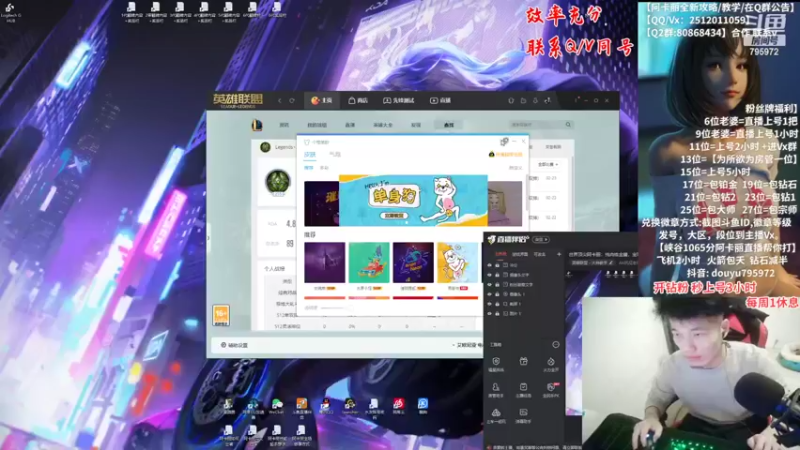Toggle visibility of the top layer row
This screenshot has width=800, height=450.
point(489,265)
